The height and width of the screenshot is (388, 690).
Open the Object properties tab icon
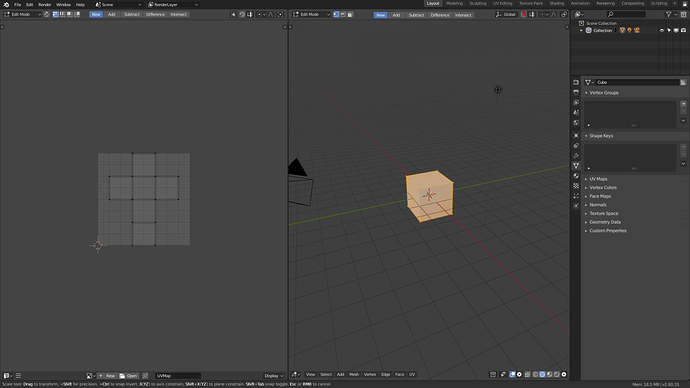click(x=576, y=135)
